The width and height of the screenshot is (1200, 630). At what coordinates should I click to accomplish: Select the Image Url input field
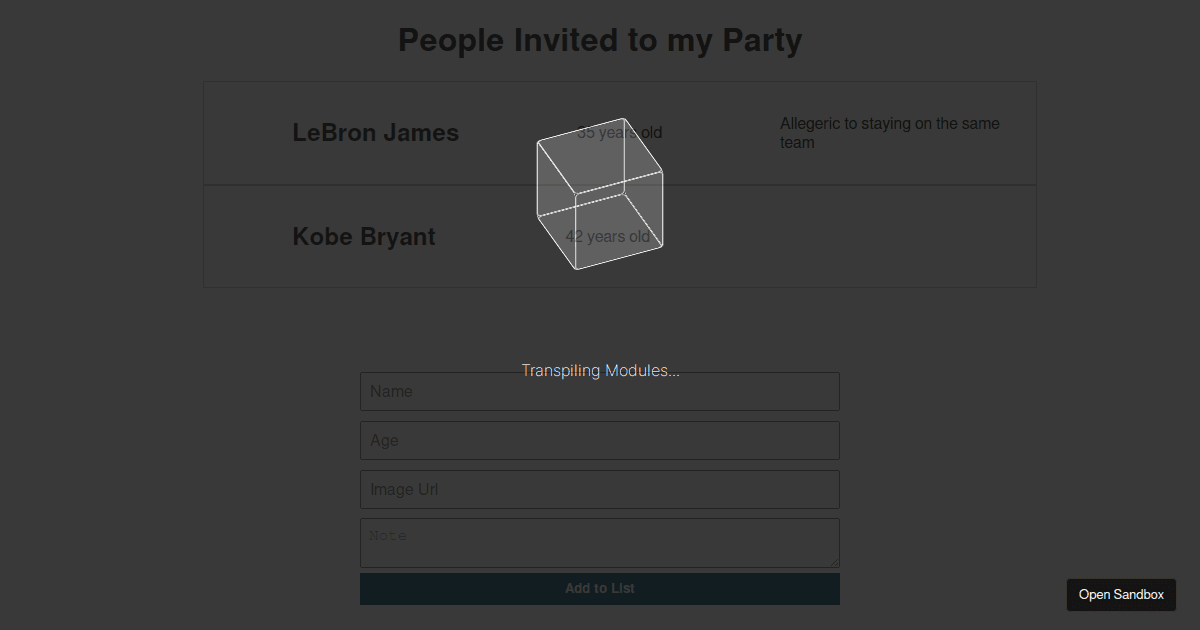pos(600,490)
